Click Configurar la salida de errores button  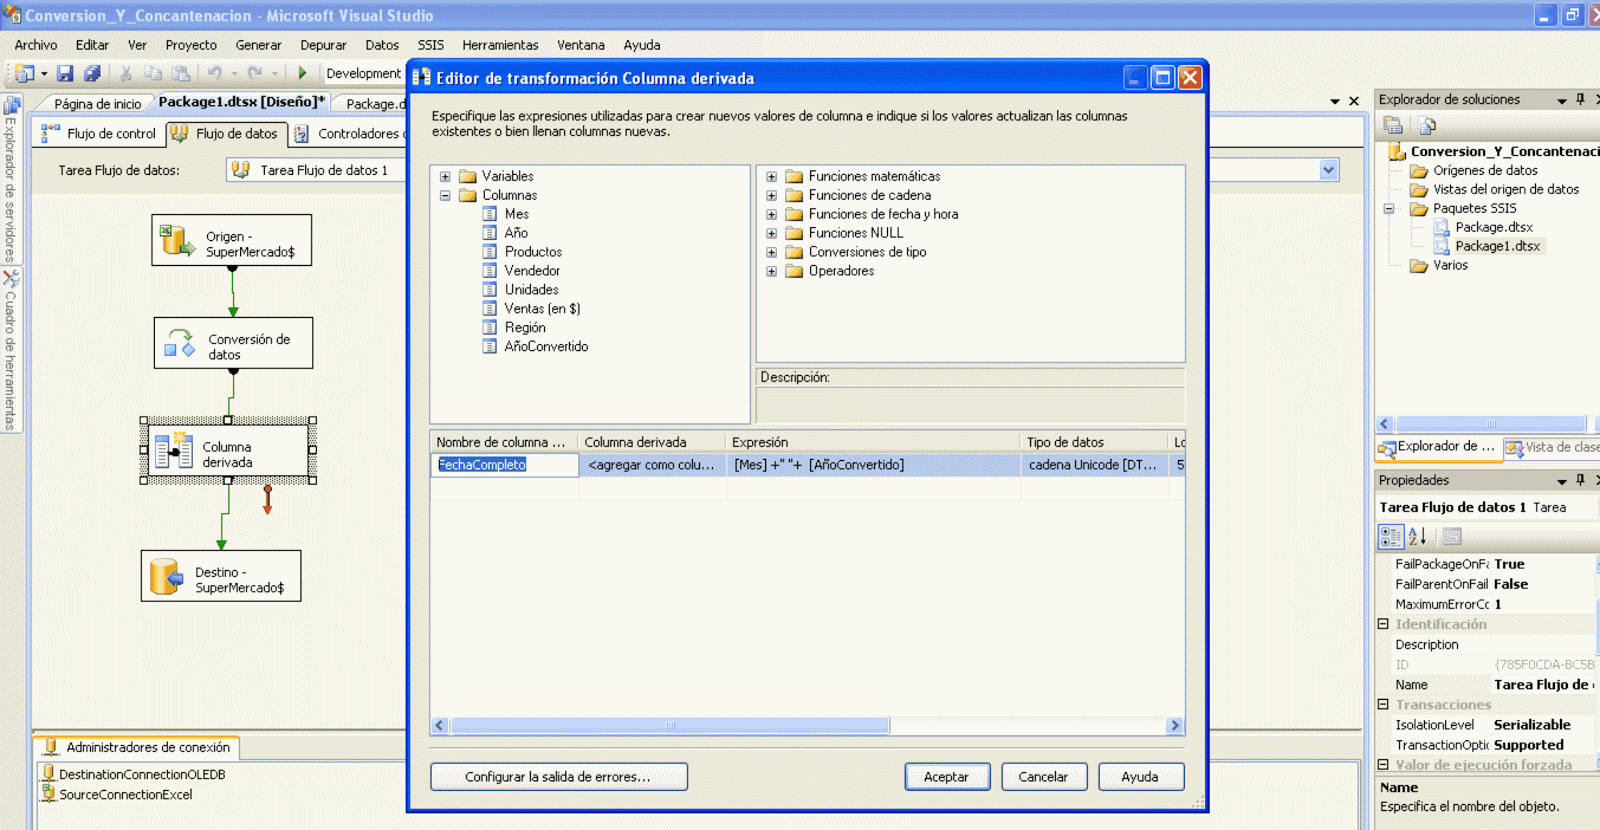point(559,777)
